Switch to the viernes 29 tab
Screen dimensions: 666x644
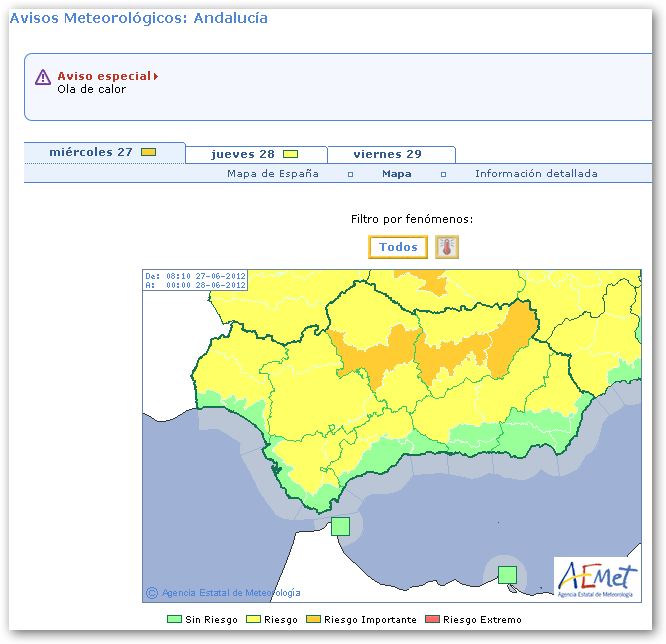(x=387, y=154)
